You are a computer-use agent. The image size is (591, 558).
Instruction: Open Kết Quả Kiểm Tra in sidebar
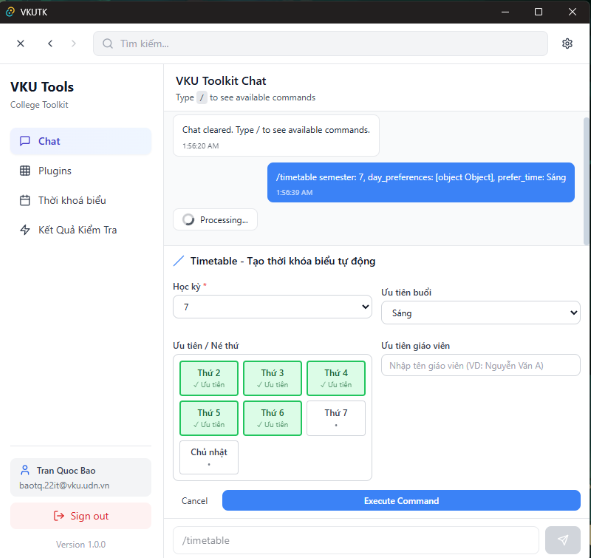81,230
